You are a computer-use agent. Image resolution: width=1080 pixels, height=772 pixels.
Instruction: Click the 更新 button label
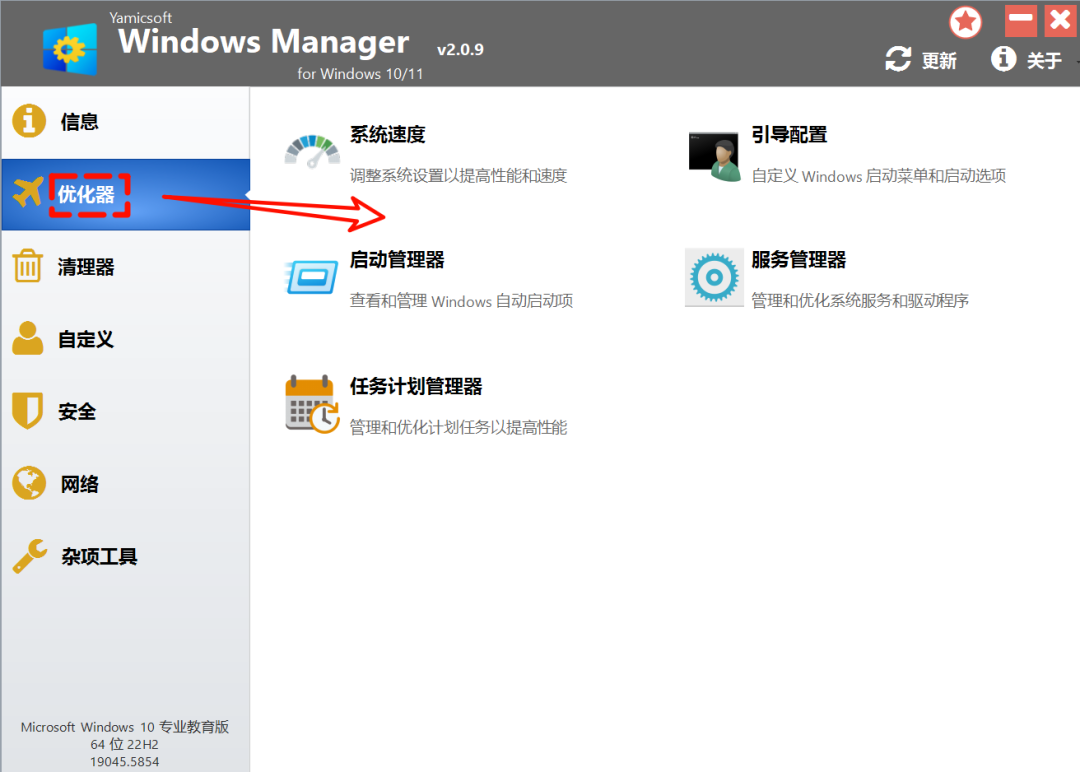(x=939, y=61)
